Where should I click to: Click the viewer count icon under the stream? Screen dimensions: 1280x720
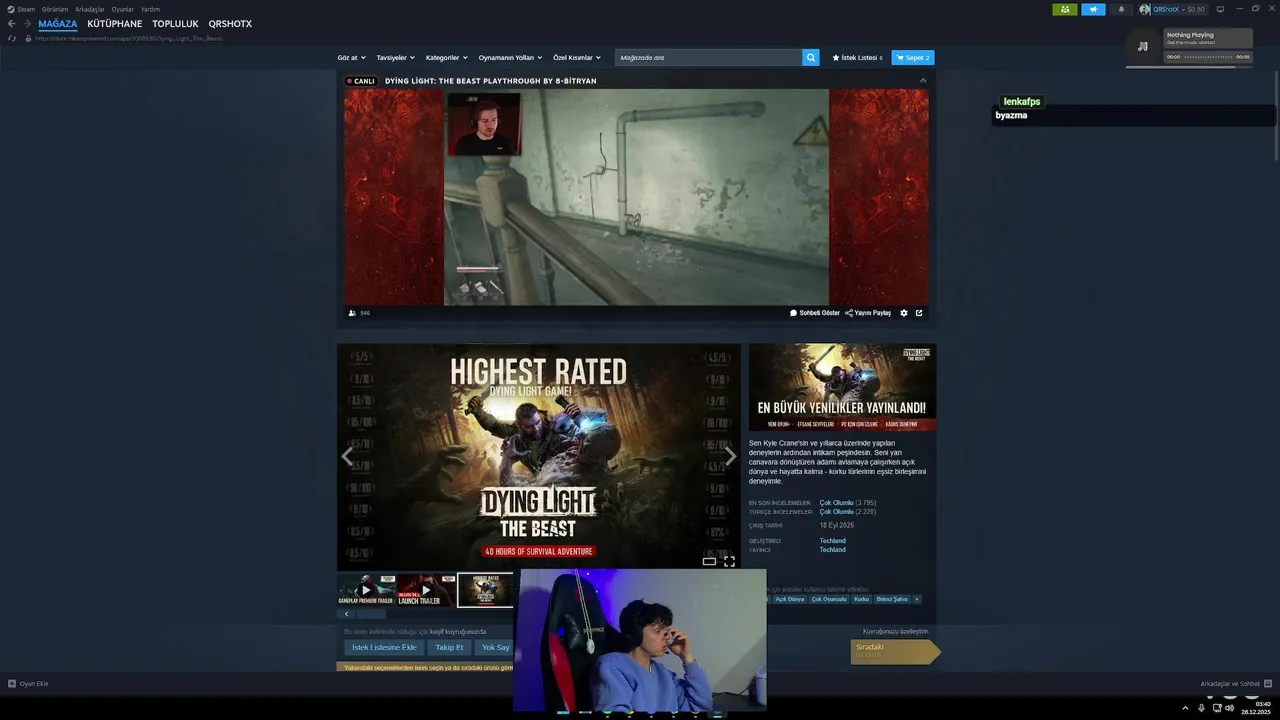pos(352,313)
